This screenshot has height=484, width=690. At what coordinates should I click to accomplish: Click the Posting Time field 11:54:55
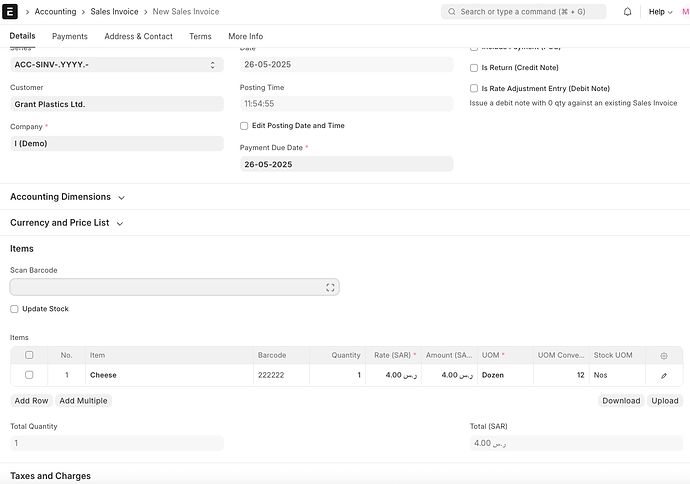click(346, 104)
